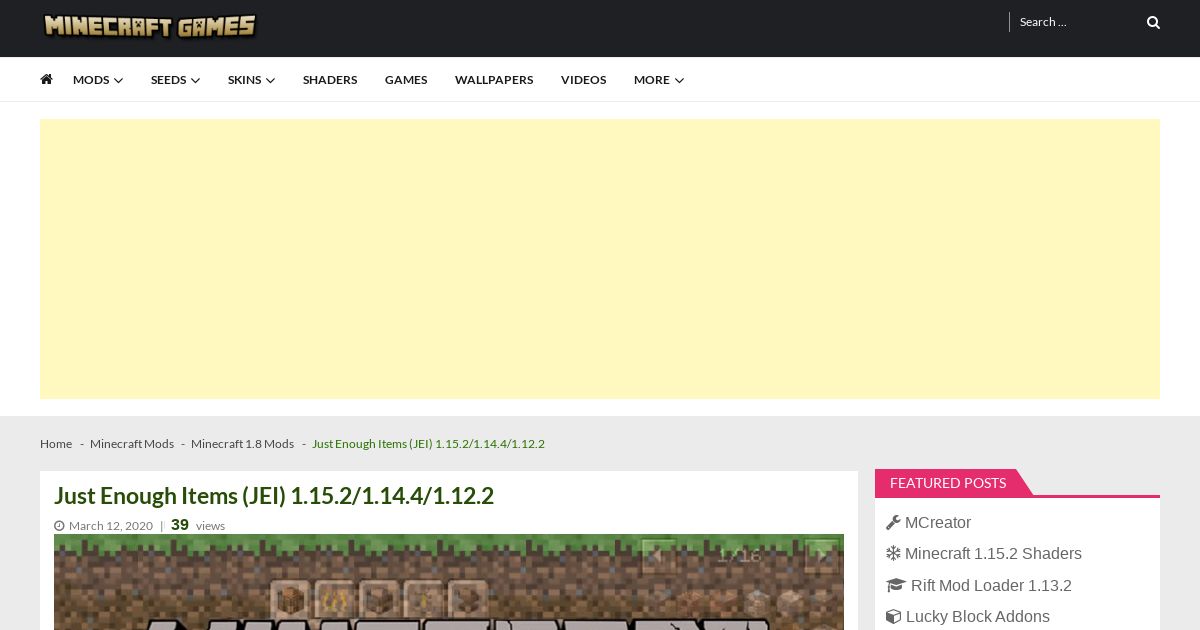Expand the MORE dropdown menu
This screenshot has width=1200, height=630.
coord(659,80)
